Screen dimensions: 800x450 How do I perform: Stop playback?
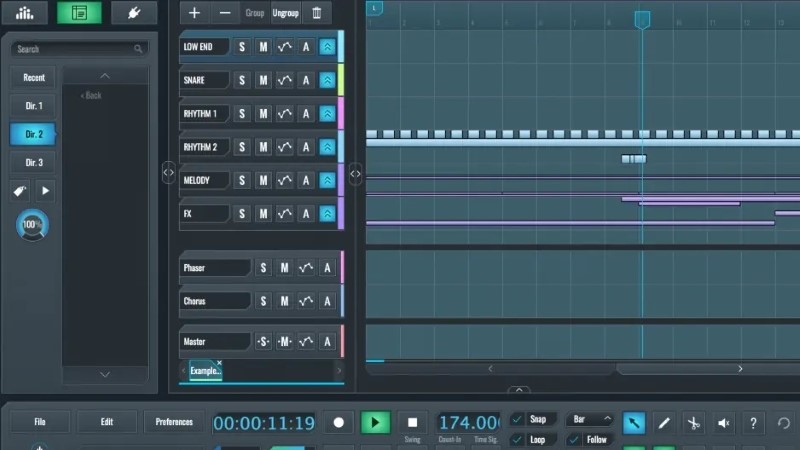tap(412, 423)
